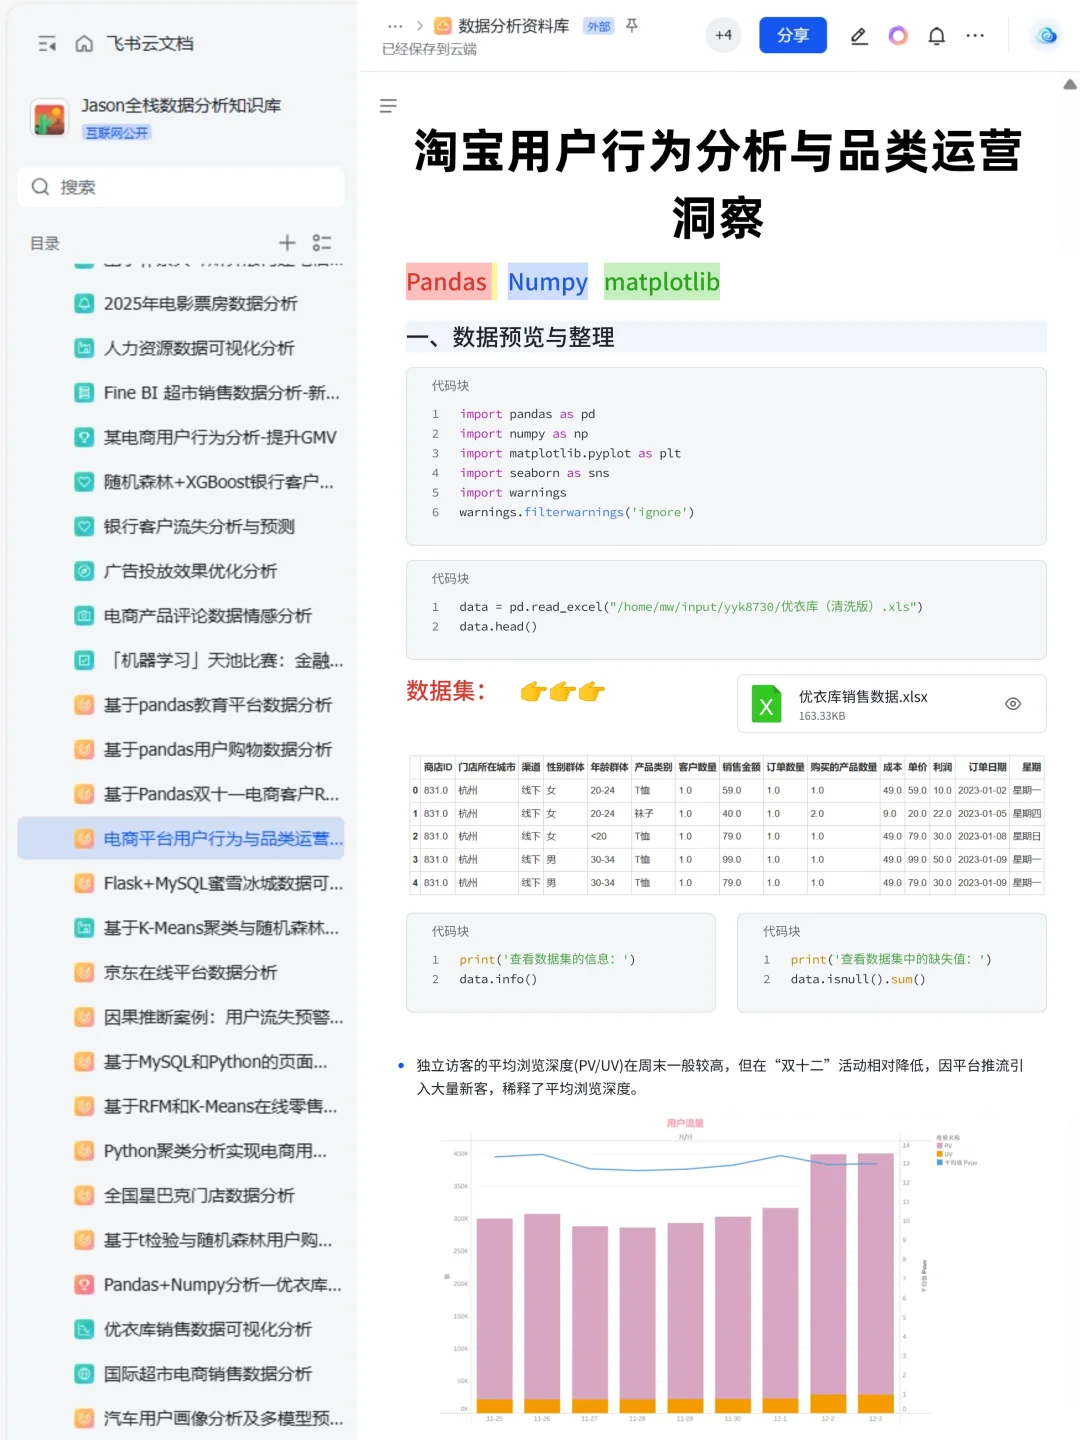Click 2025年电影票房 document icon

tap(85, 303)
